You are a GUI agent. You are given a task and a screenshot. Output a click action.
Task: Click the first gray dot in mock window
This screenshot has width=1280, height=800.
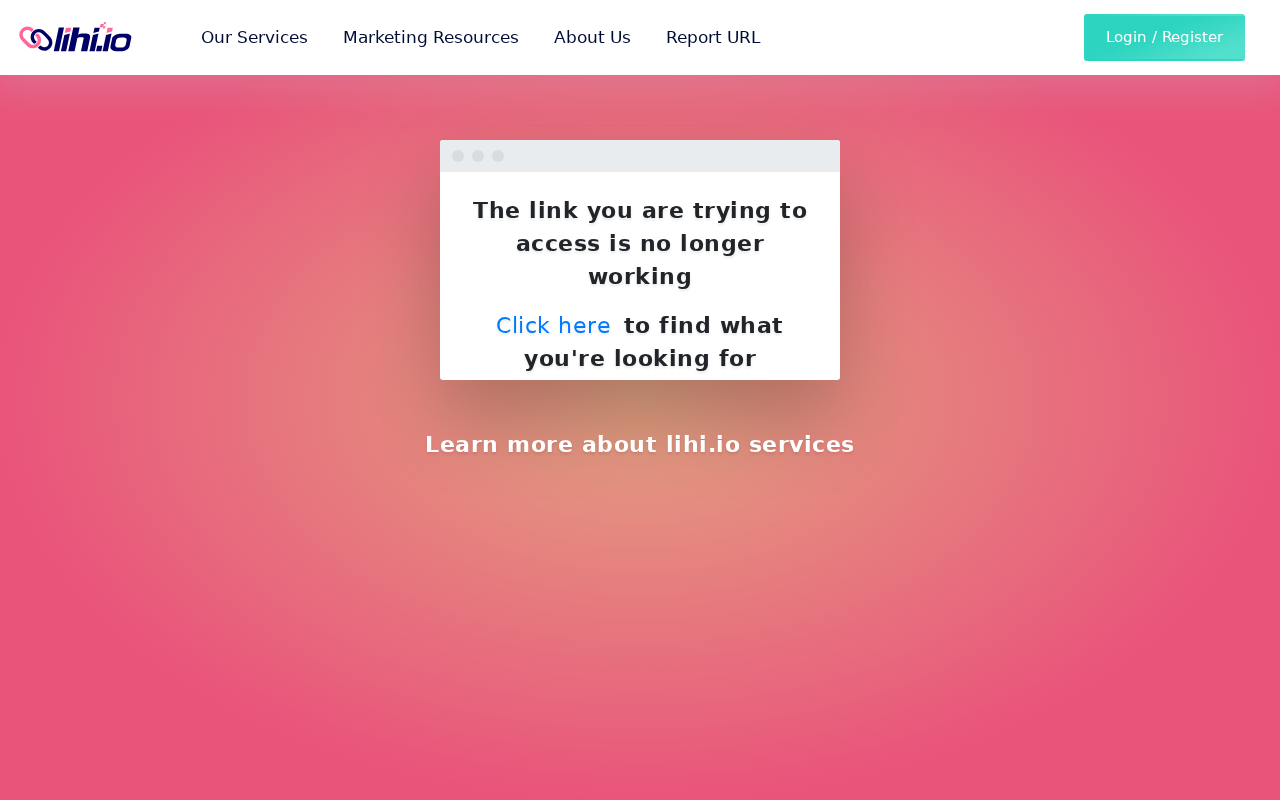[x=458, y=156]
